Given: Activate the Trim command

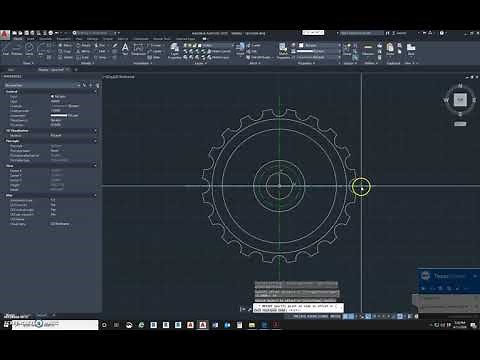Looking at the screenshot, I should point(100,45).
